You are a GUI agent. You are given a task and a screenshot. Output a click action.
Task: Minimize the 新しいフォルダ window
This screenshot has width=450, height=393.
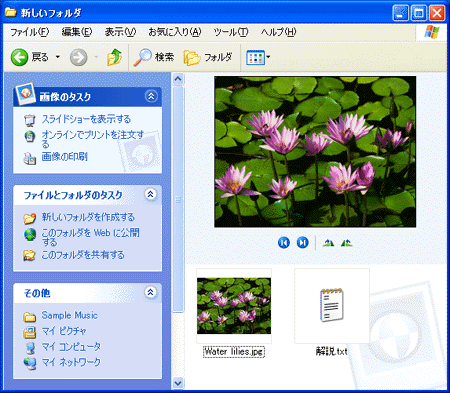pos(400,13)
